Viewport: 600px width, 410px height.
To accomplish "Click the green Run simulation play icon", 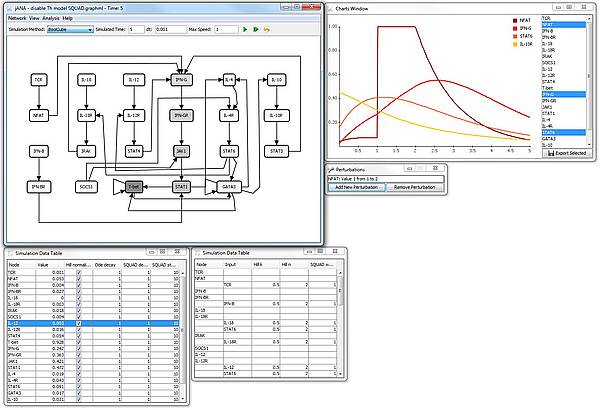I will coord(243,30).
